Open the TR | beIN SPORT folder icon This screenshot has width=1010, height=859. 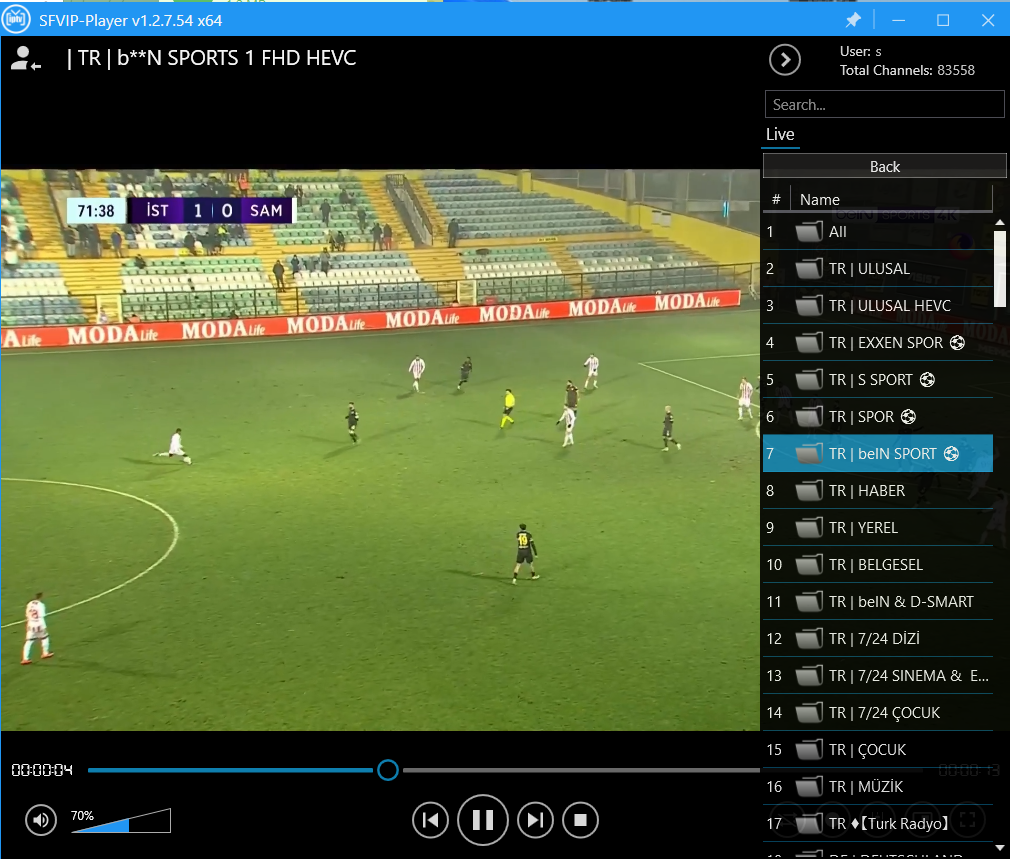point(809,453)
